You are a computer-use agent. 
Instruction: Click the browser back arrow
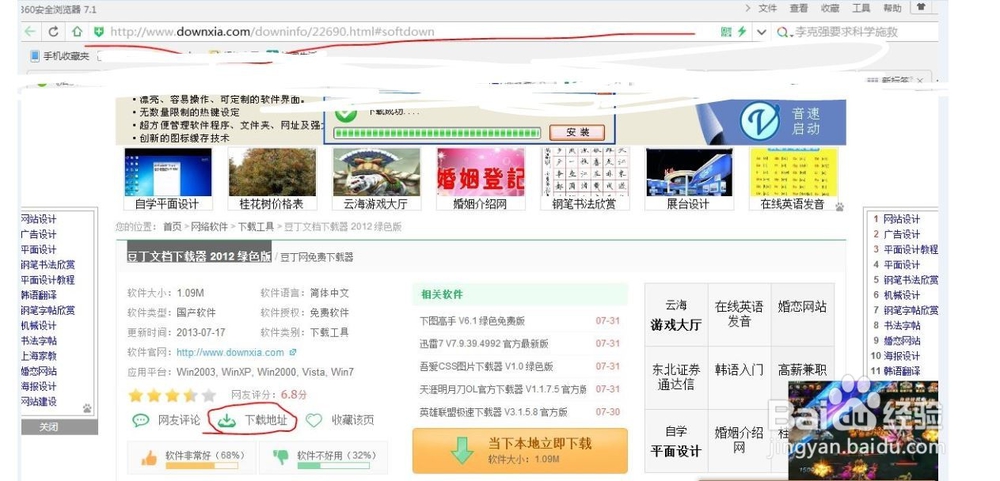tap(30, 31)
